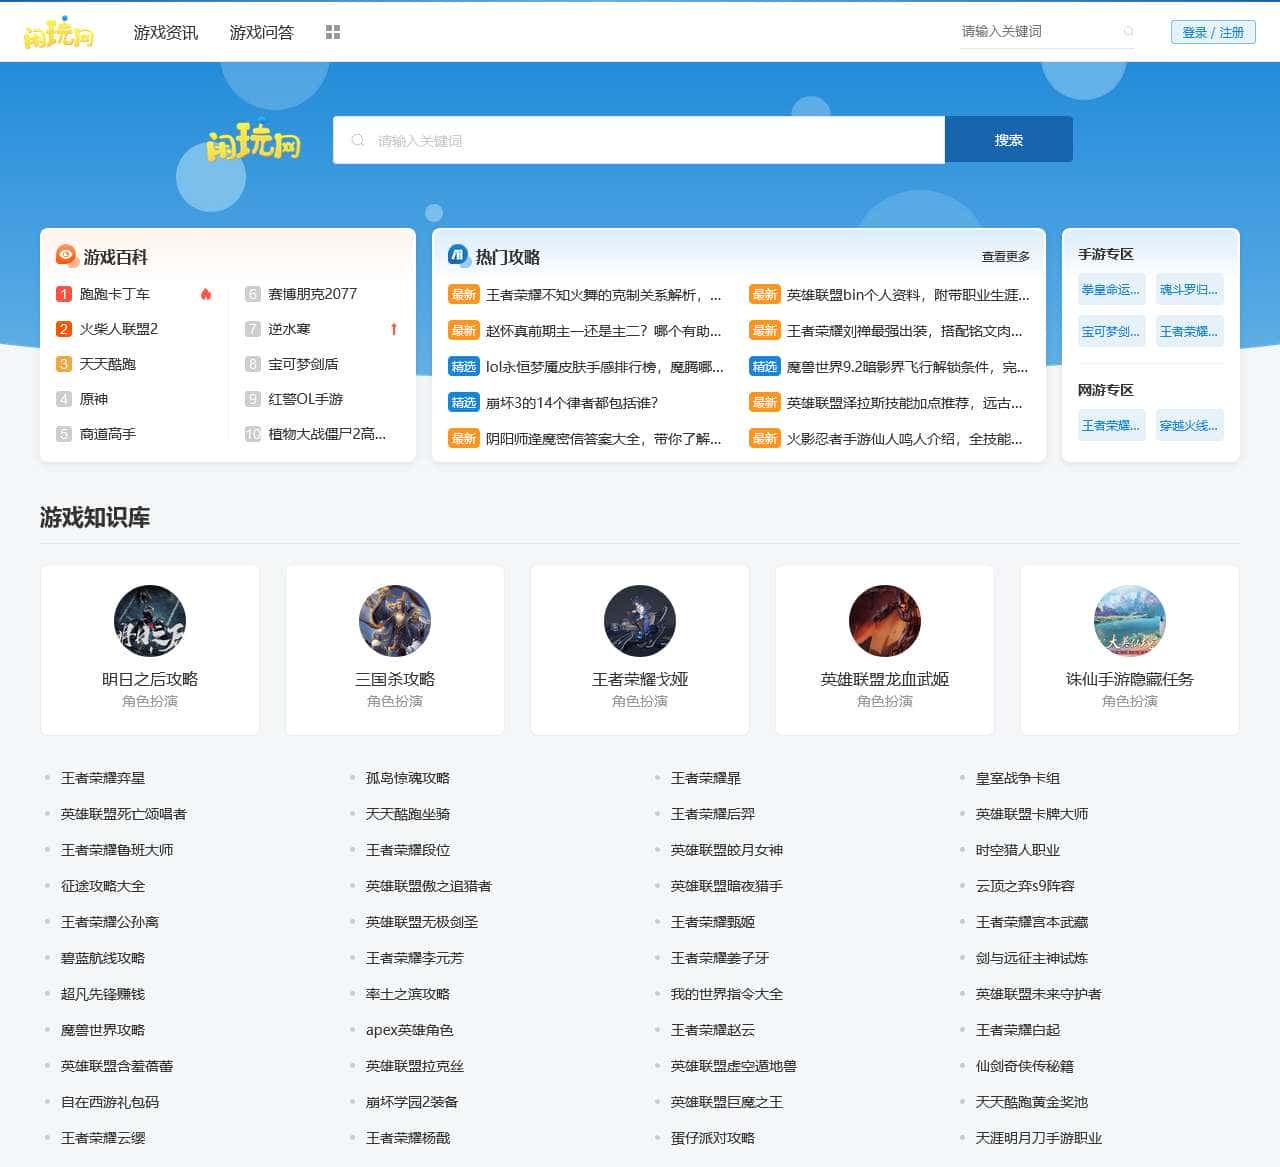Click the large logo beside the main search bar

[253, 140]
